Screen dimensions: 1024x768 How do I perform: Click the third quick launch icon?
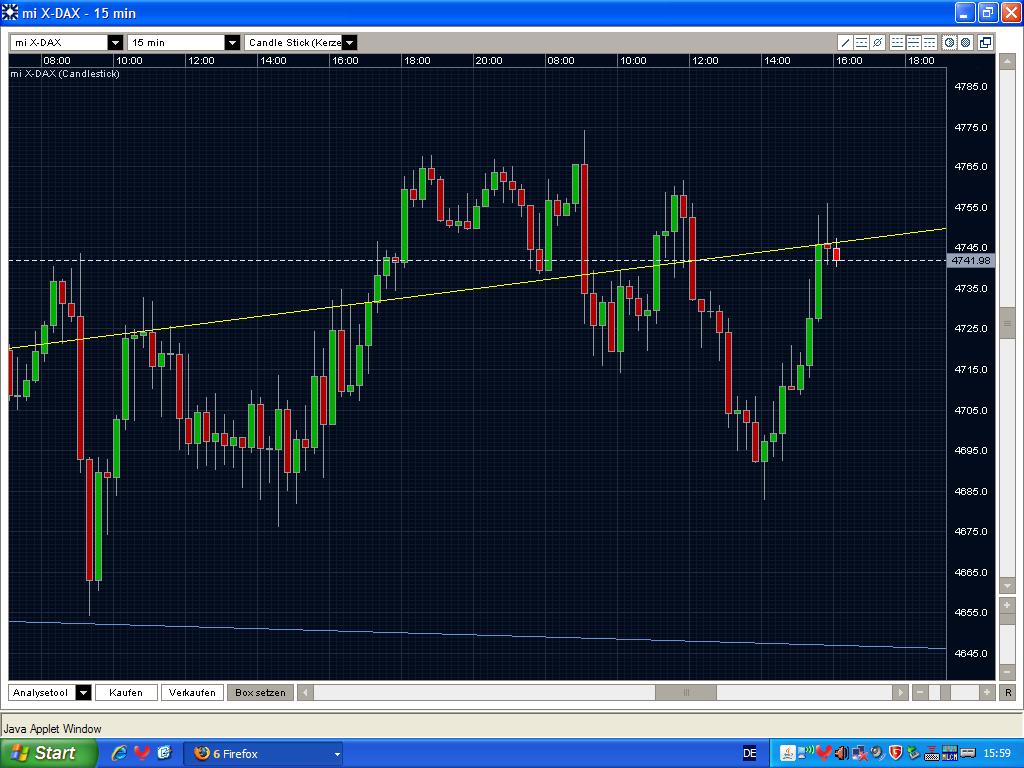164,753
